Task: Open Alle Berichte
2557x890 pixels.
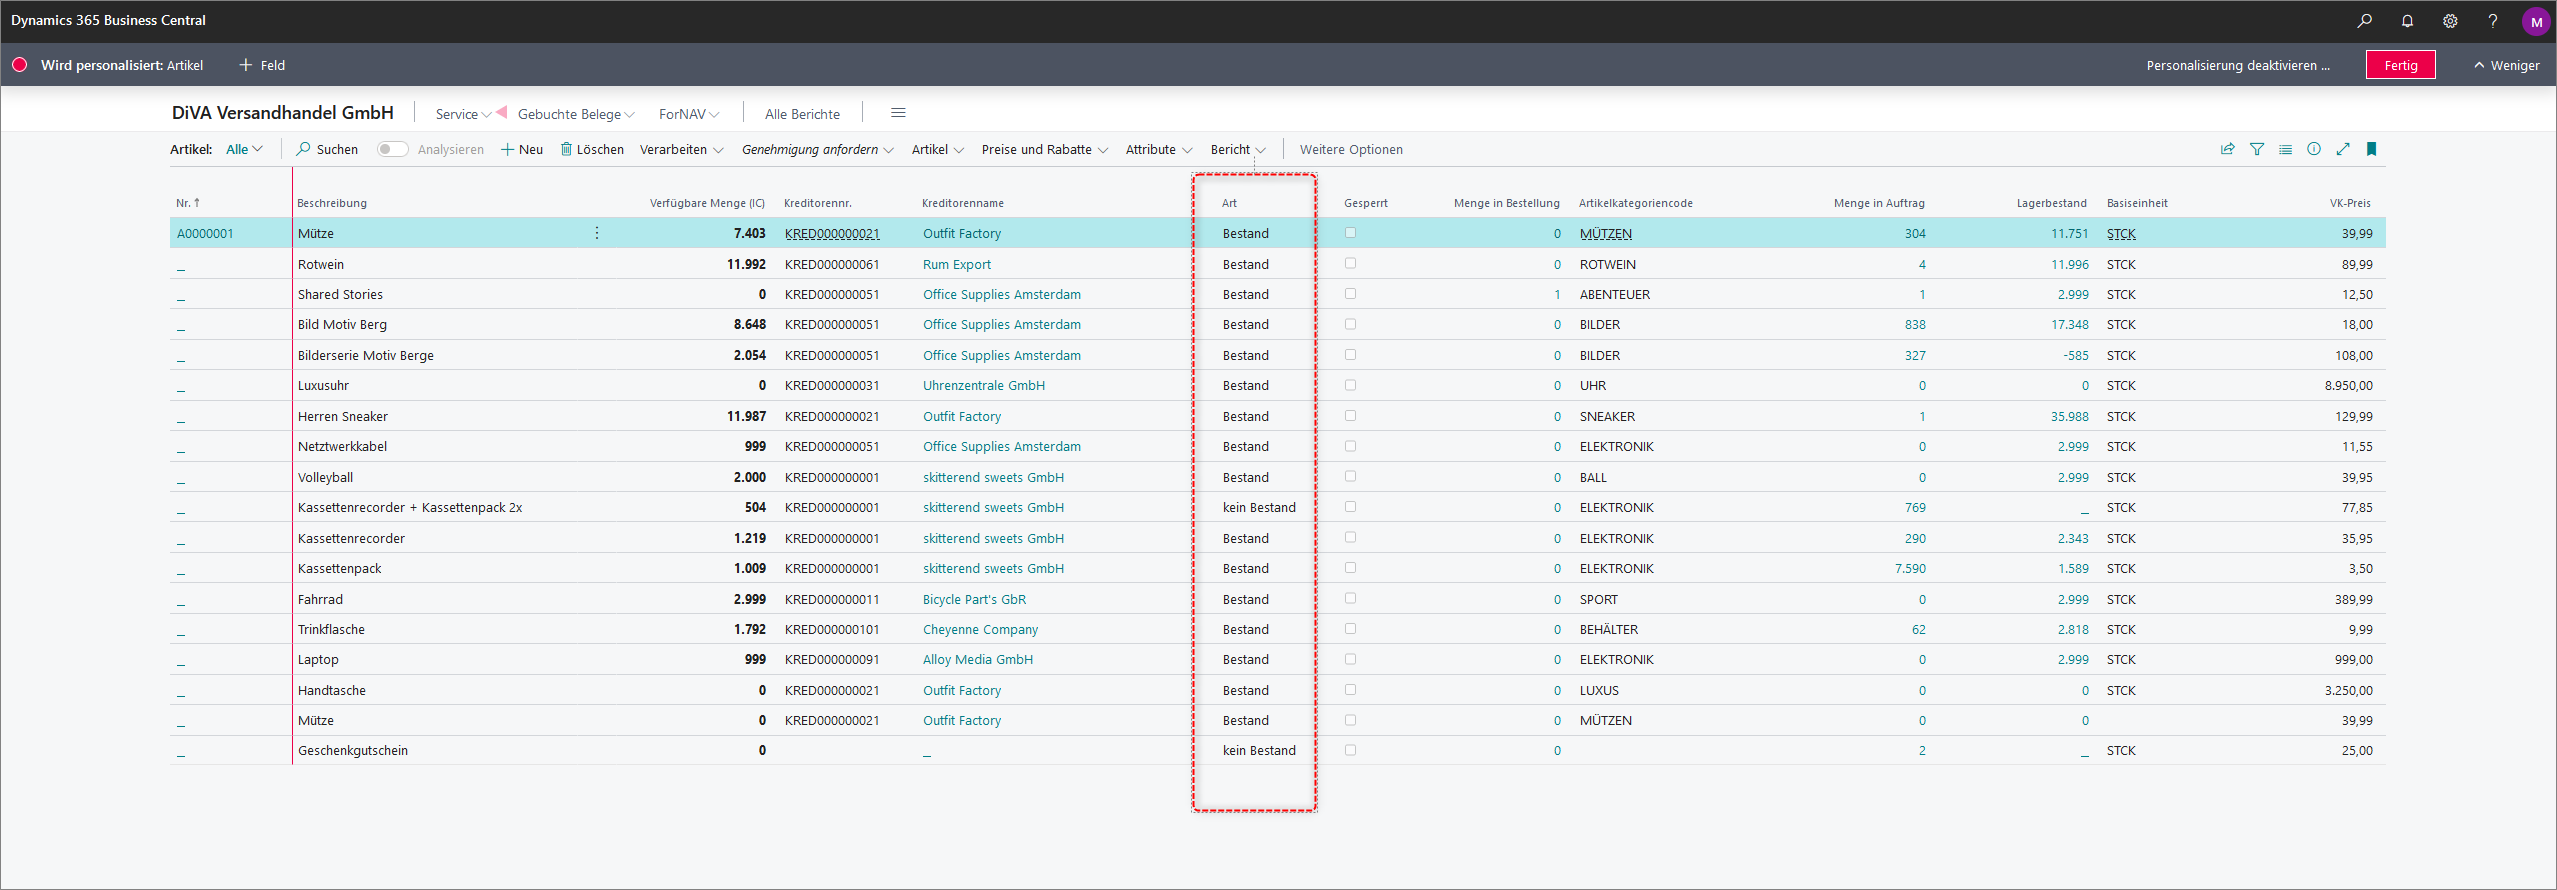Action: 802,114
